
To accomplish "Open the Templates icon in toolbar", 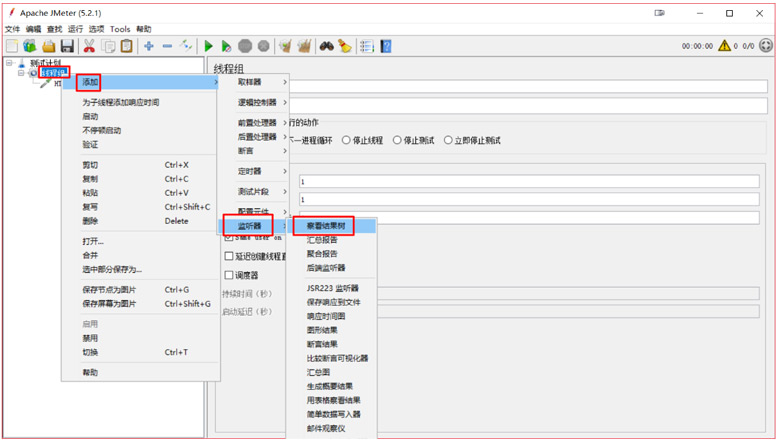I will click(x=30, y=46).
